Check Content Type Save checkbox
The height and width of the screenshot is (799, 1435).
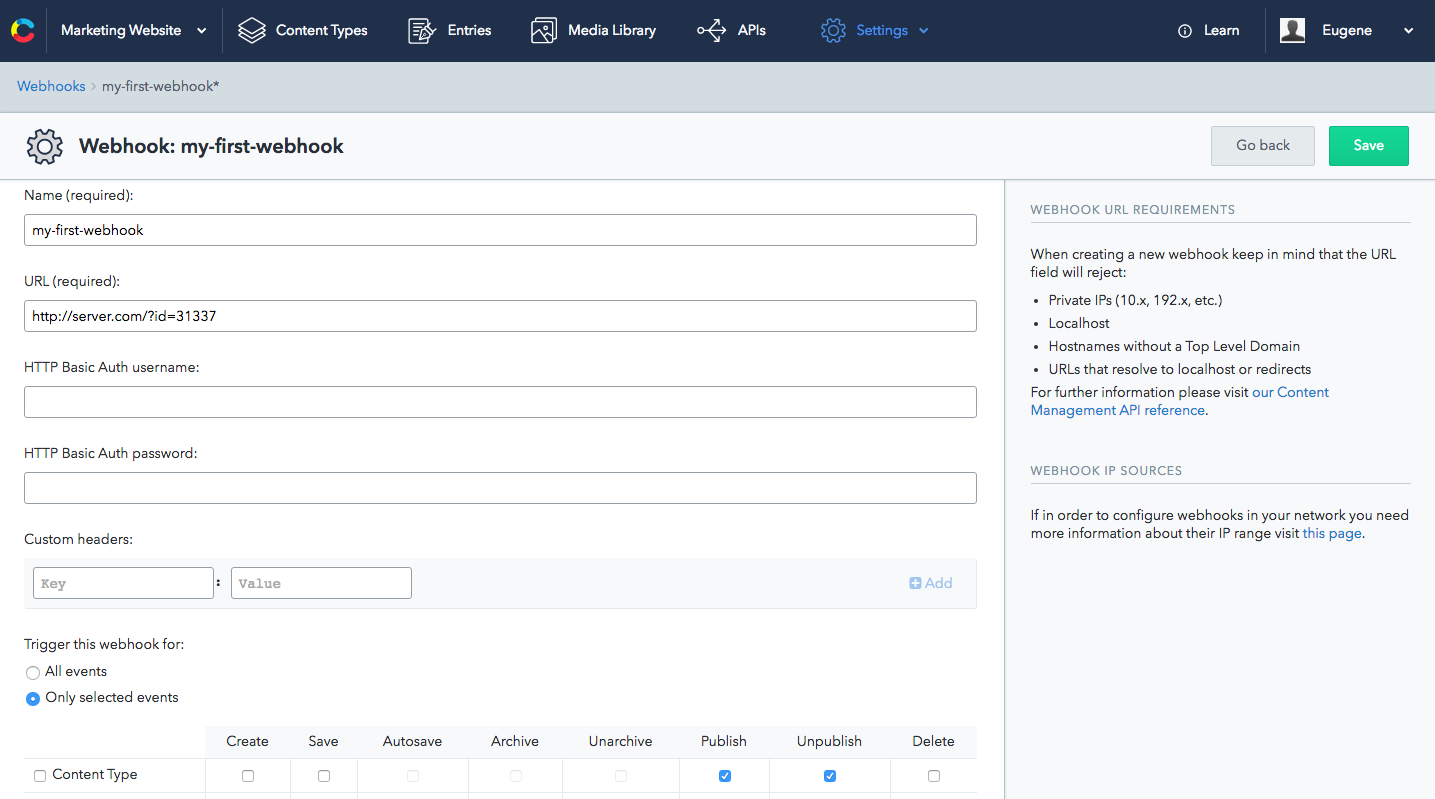tap(324, 776)
